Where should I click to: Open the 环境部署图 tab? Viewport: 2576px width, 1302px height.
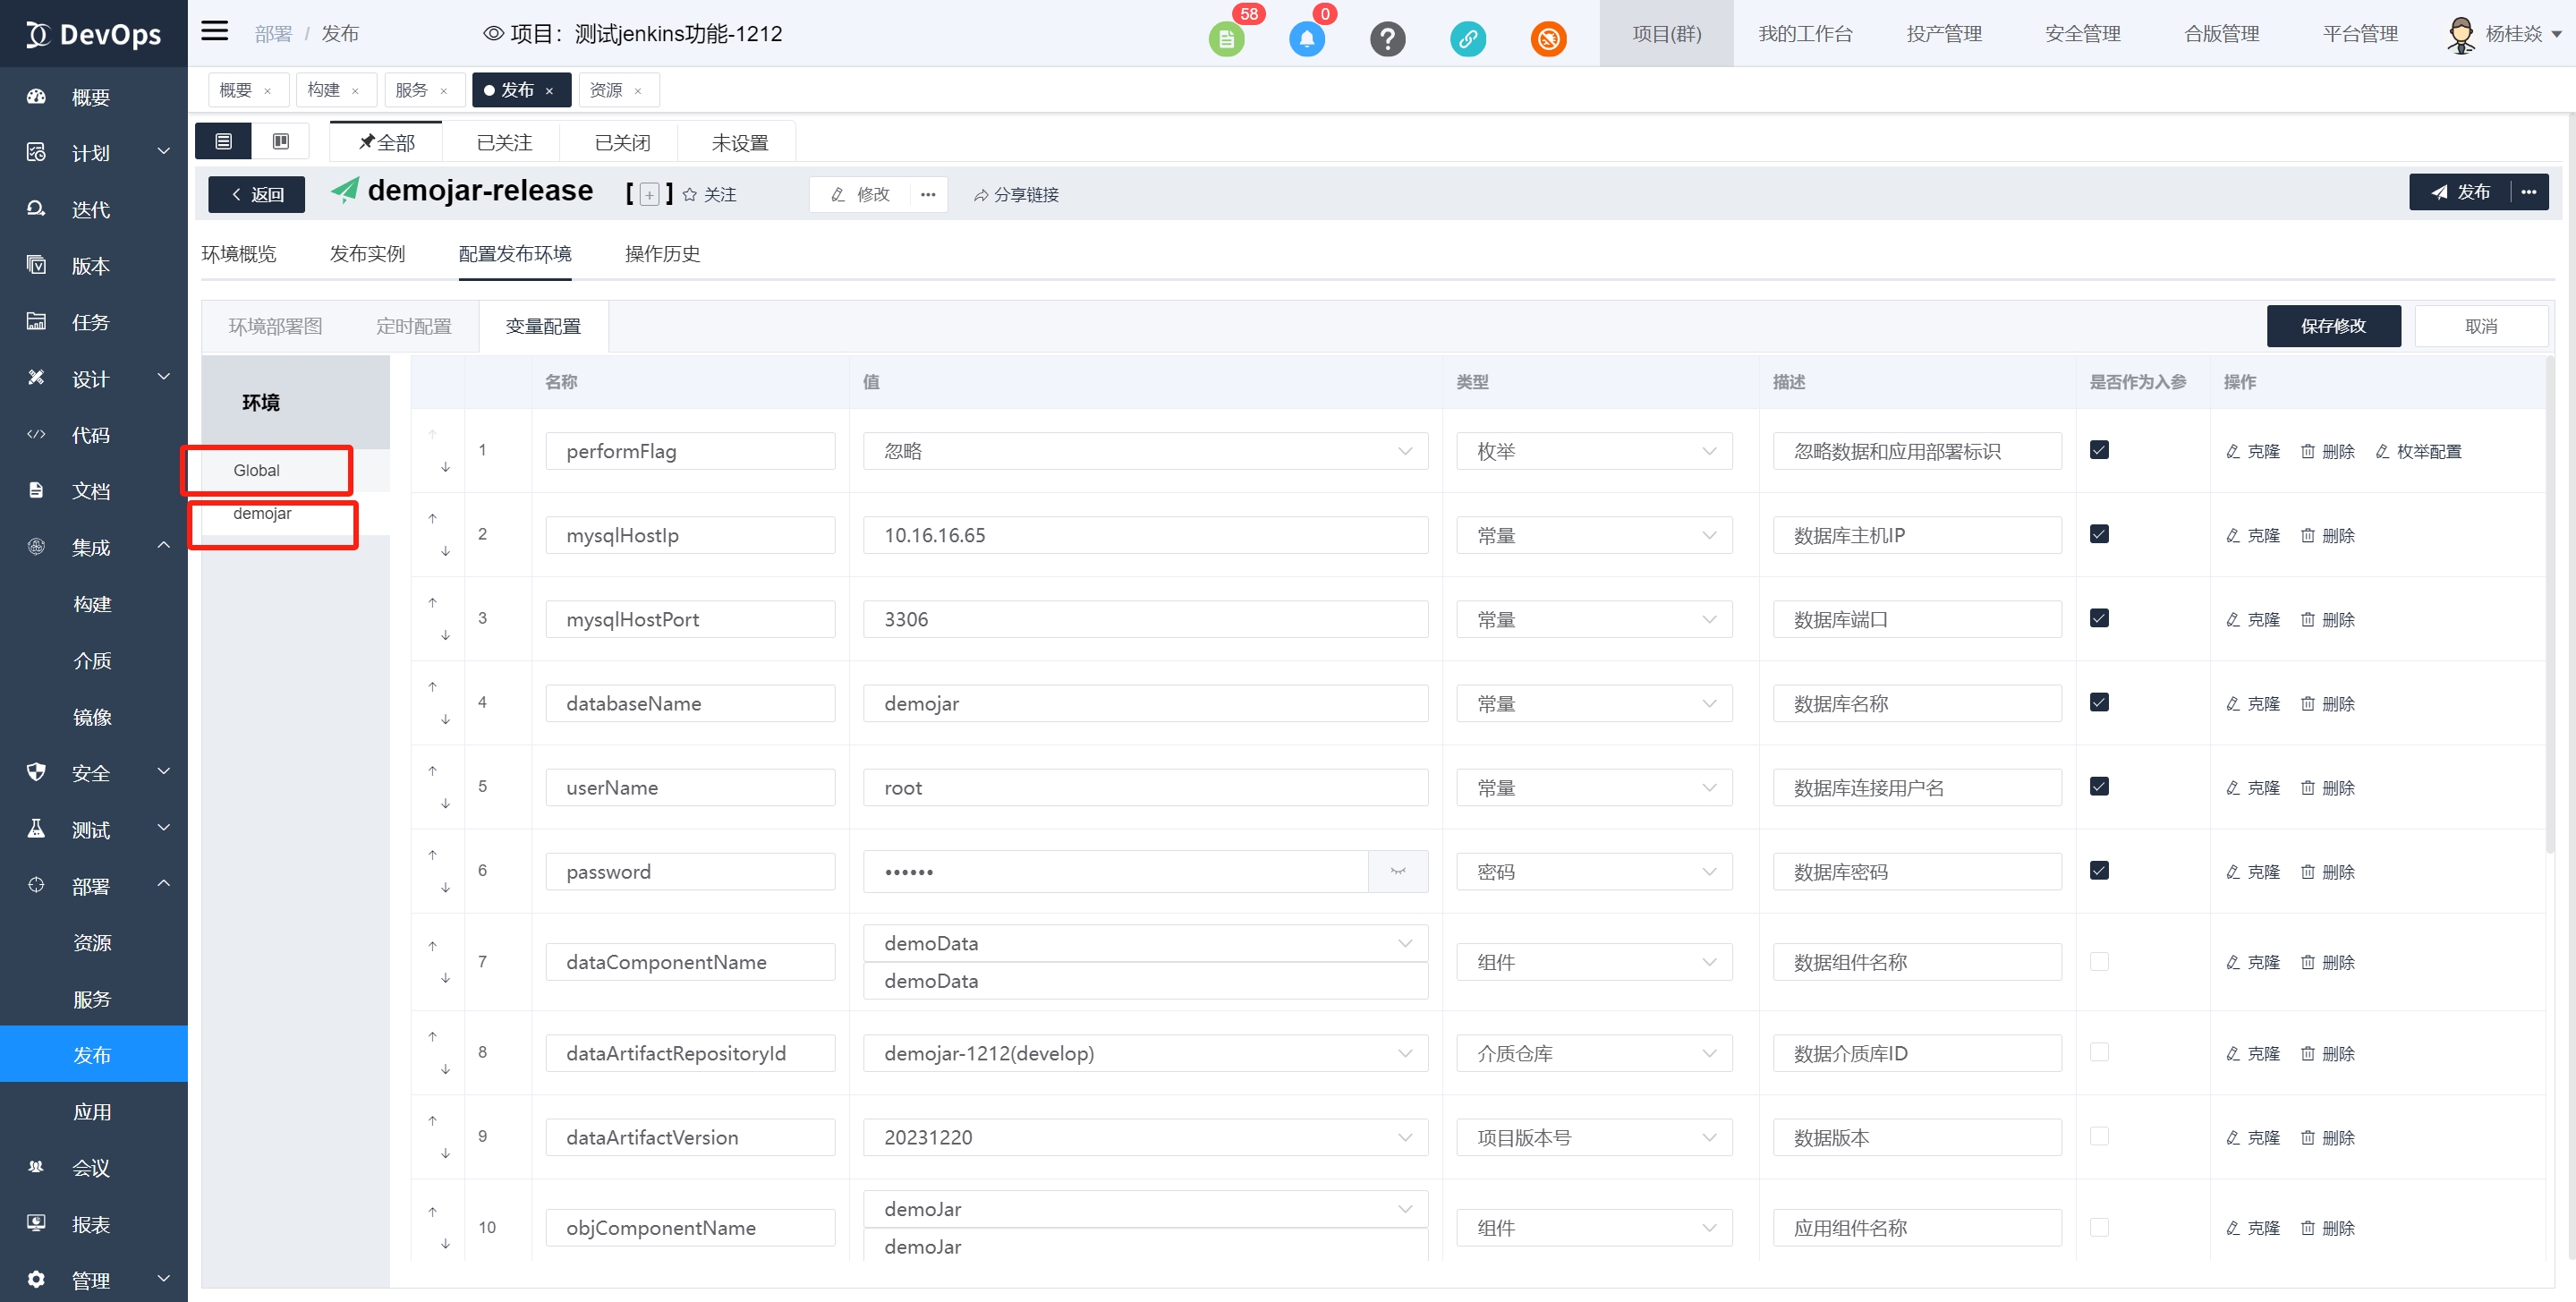click(275, 326)
